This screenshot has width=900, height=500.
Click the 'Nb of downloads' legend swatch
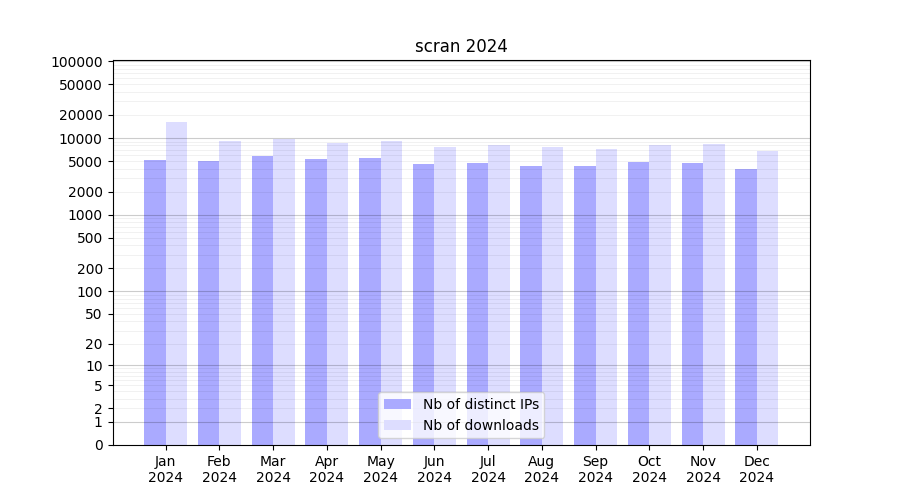tap(398, 425)
